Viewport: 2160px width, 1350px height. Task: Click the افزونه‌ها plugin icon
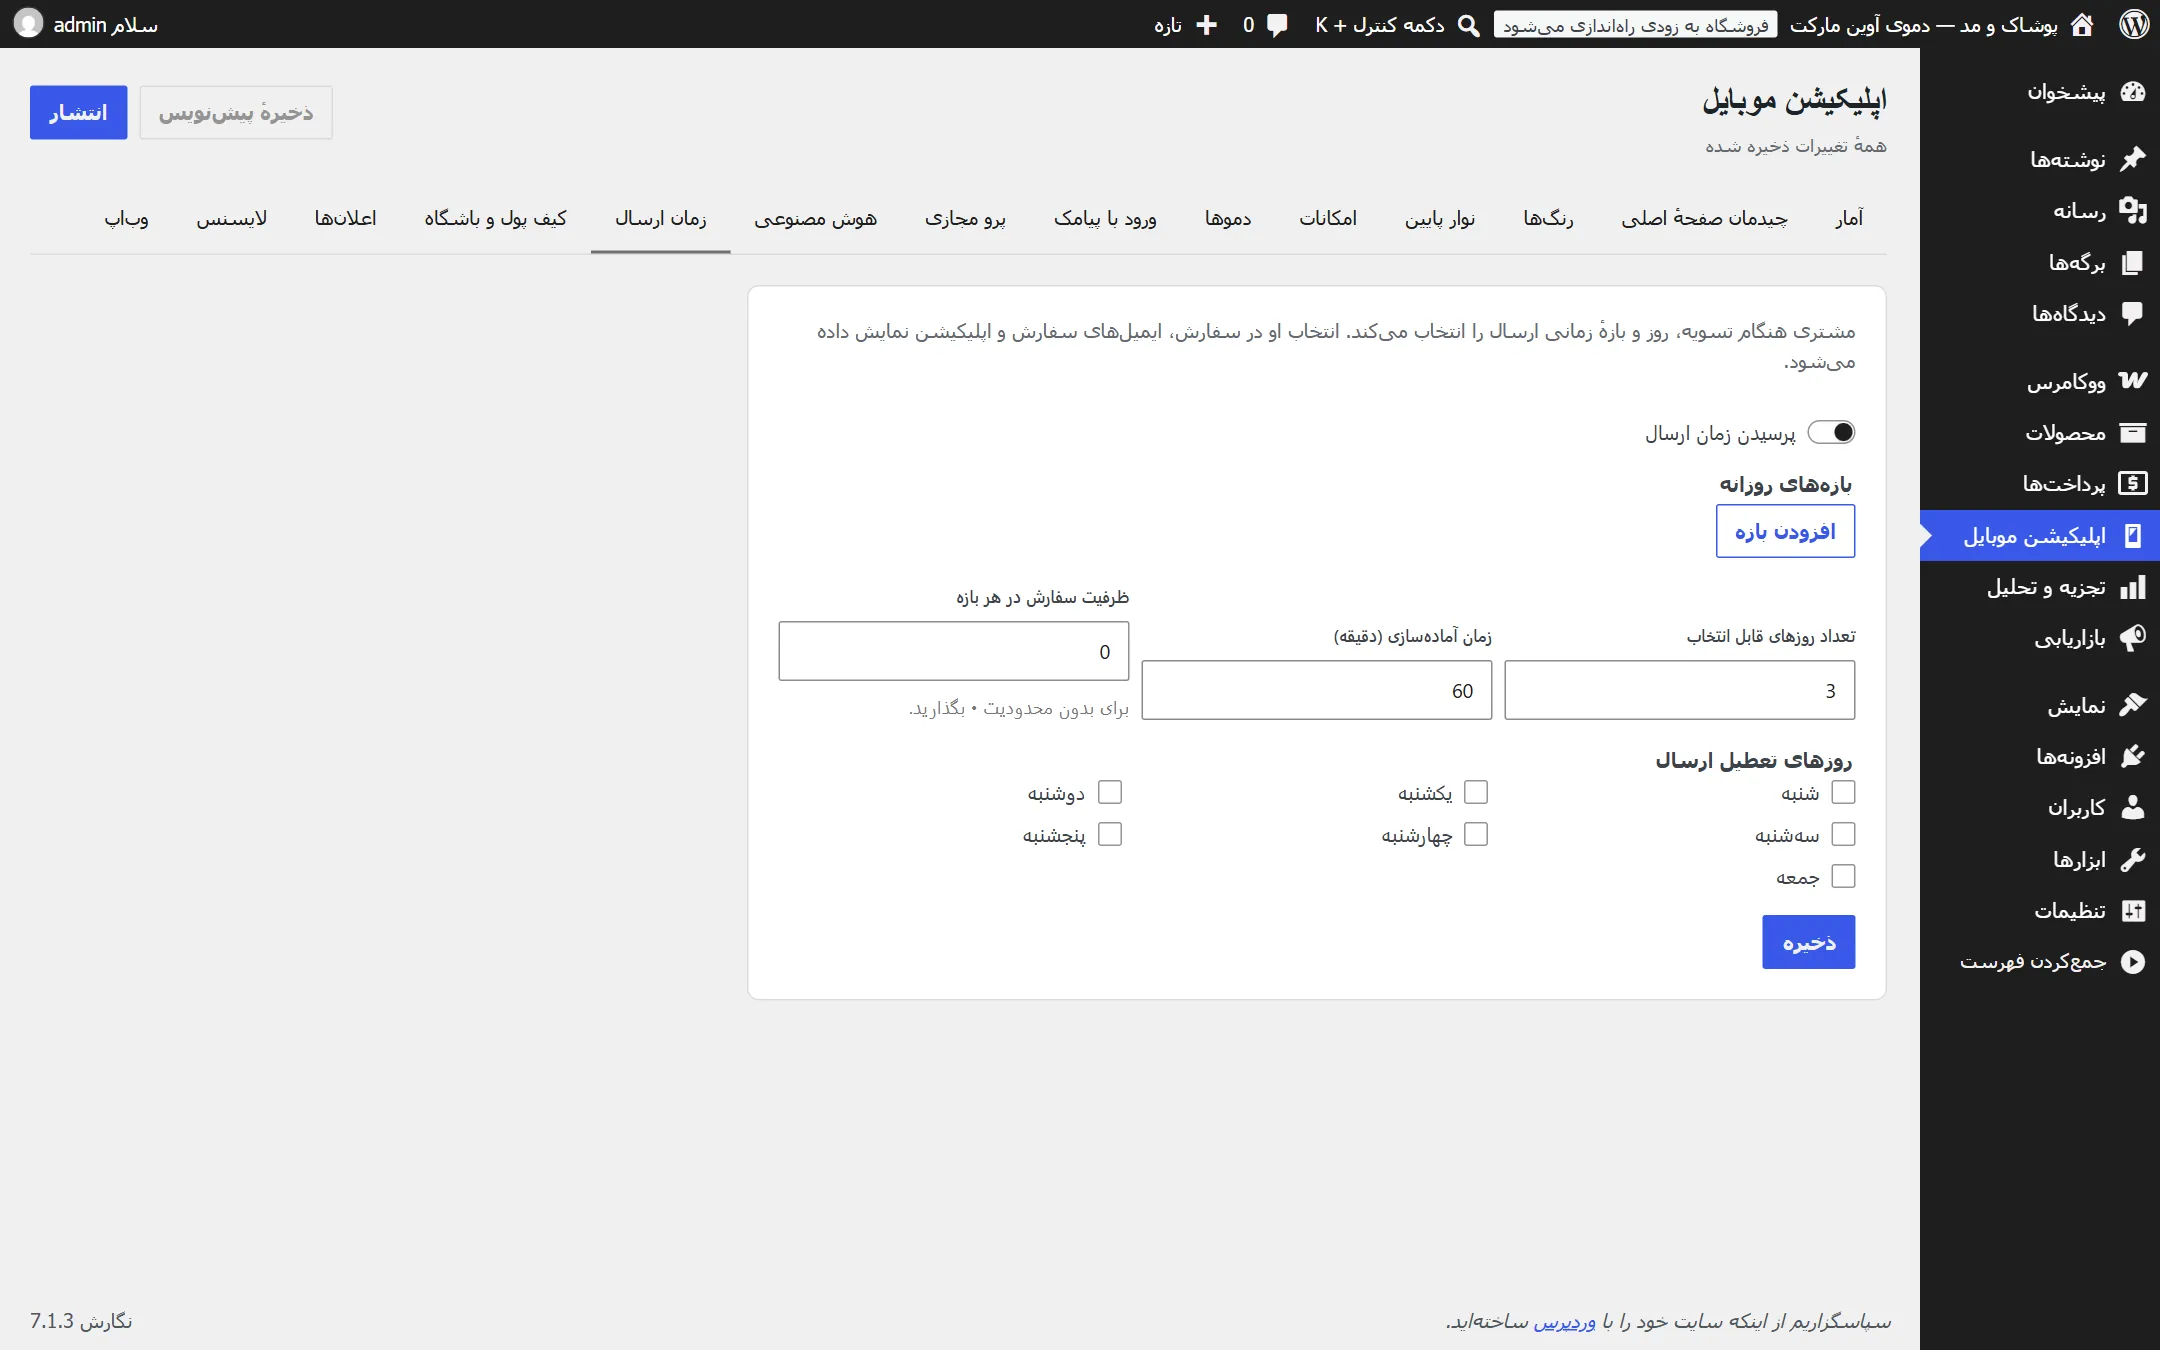click(x=2133, y=756)
